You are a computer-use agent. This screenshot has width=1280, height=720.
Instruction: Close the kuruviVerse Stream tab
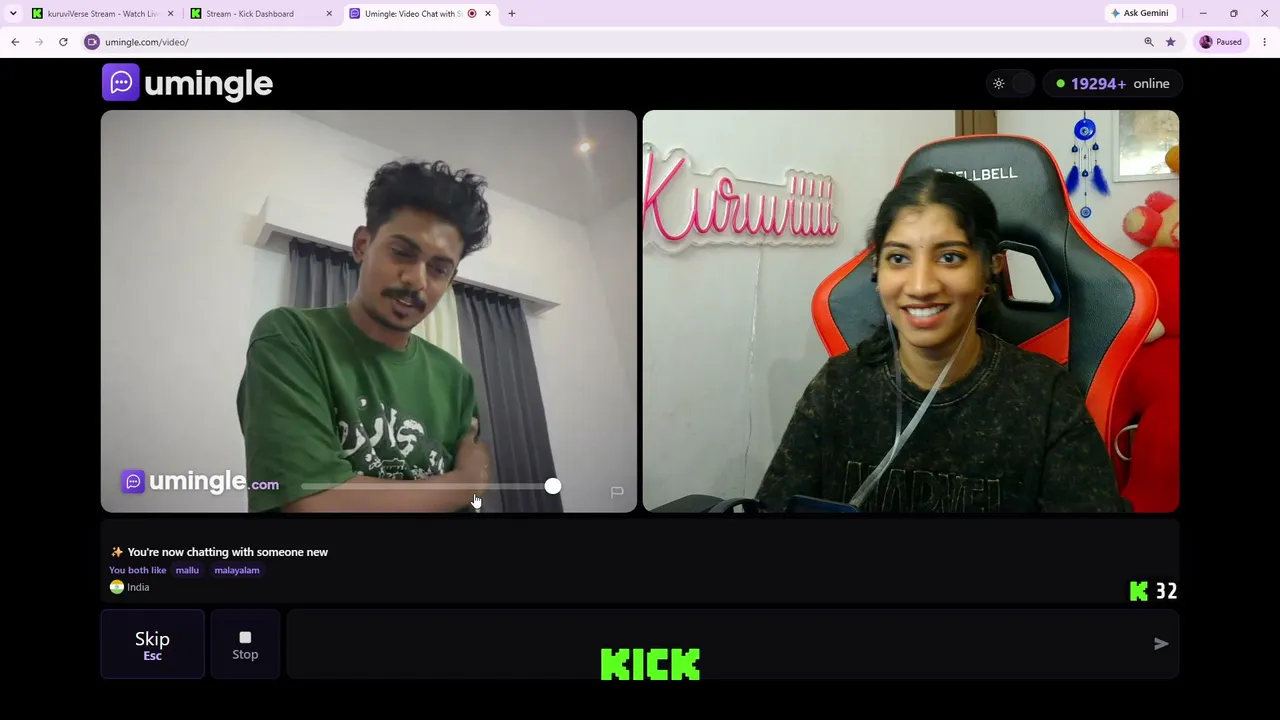171,14
